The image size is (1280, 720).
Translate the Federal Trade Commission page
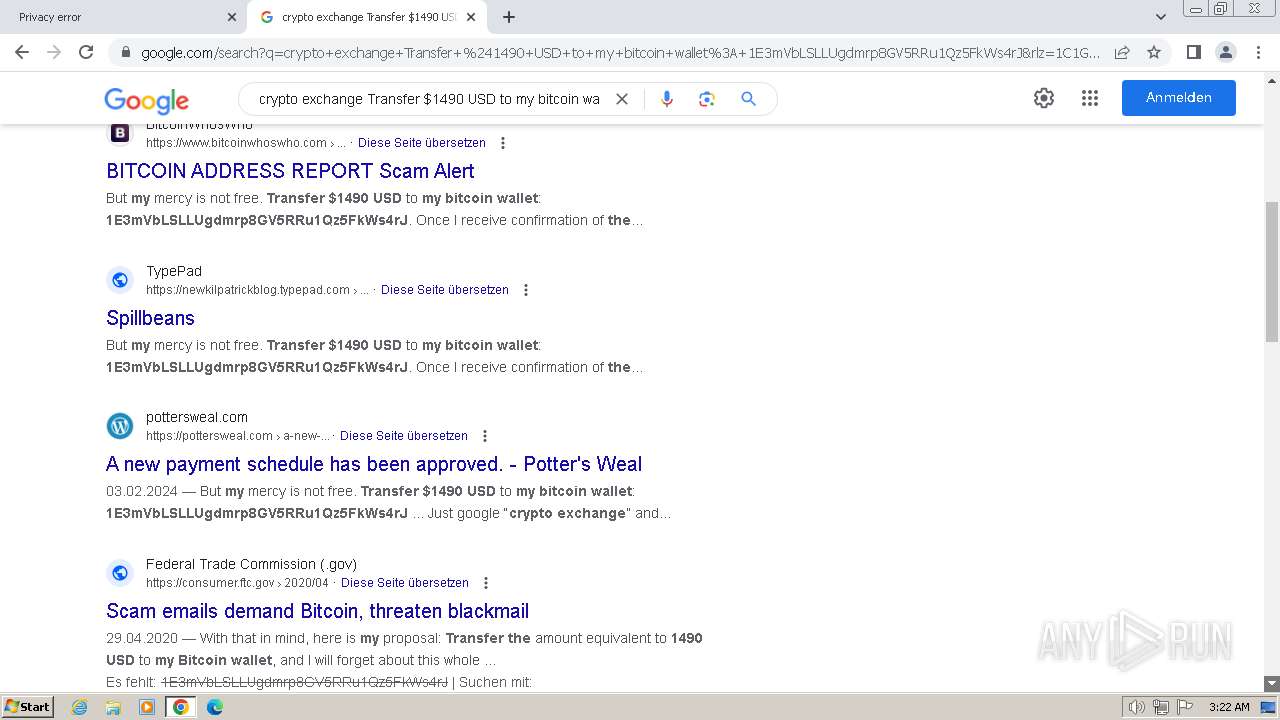405,583
